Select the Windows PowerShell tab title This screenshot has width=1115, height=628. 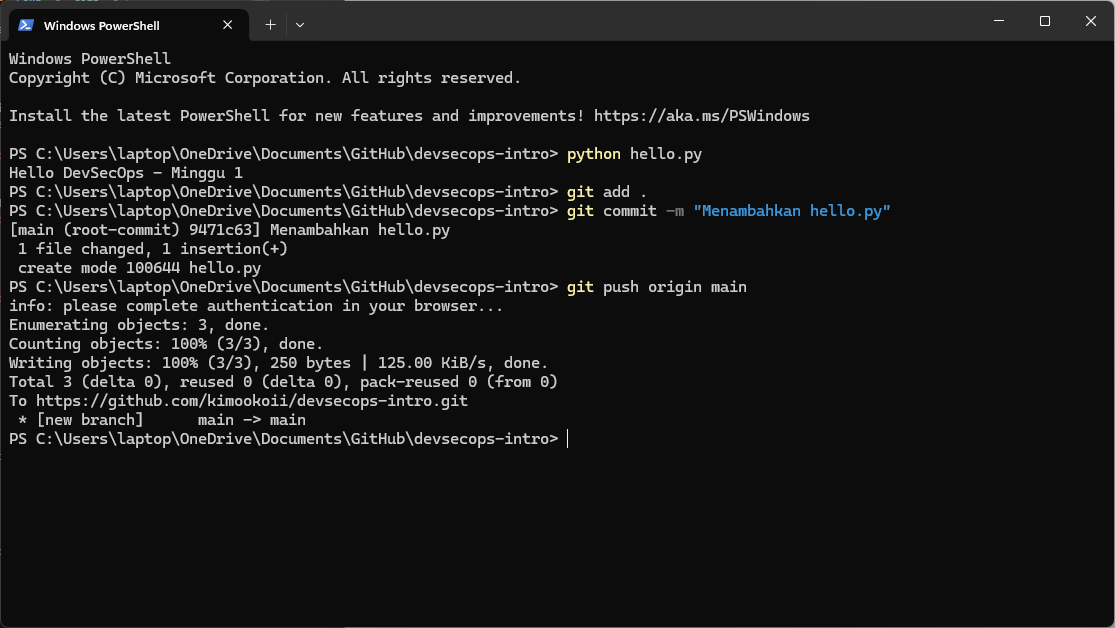click(102, 25)
